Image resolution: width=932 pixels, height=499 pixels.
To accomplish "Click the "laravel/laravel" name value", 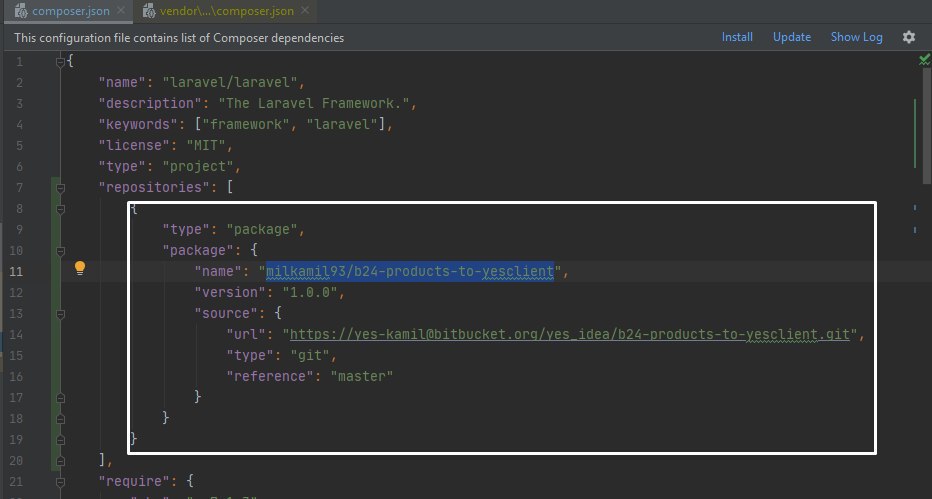I will pyautogui.click(x=229, y=83).
